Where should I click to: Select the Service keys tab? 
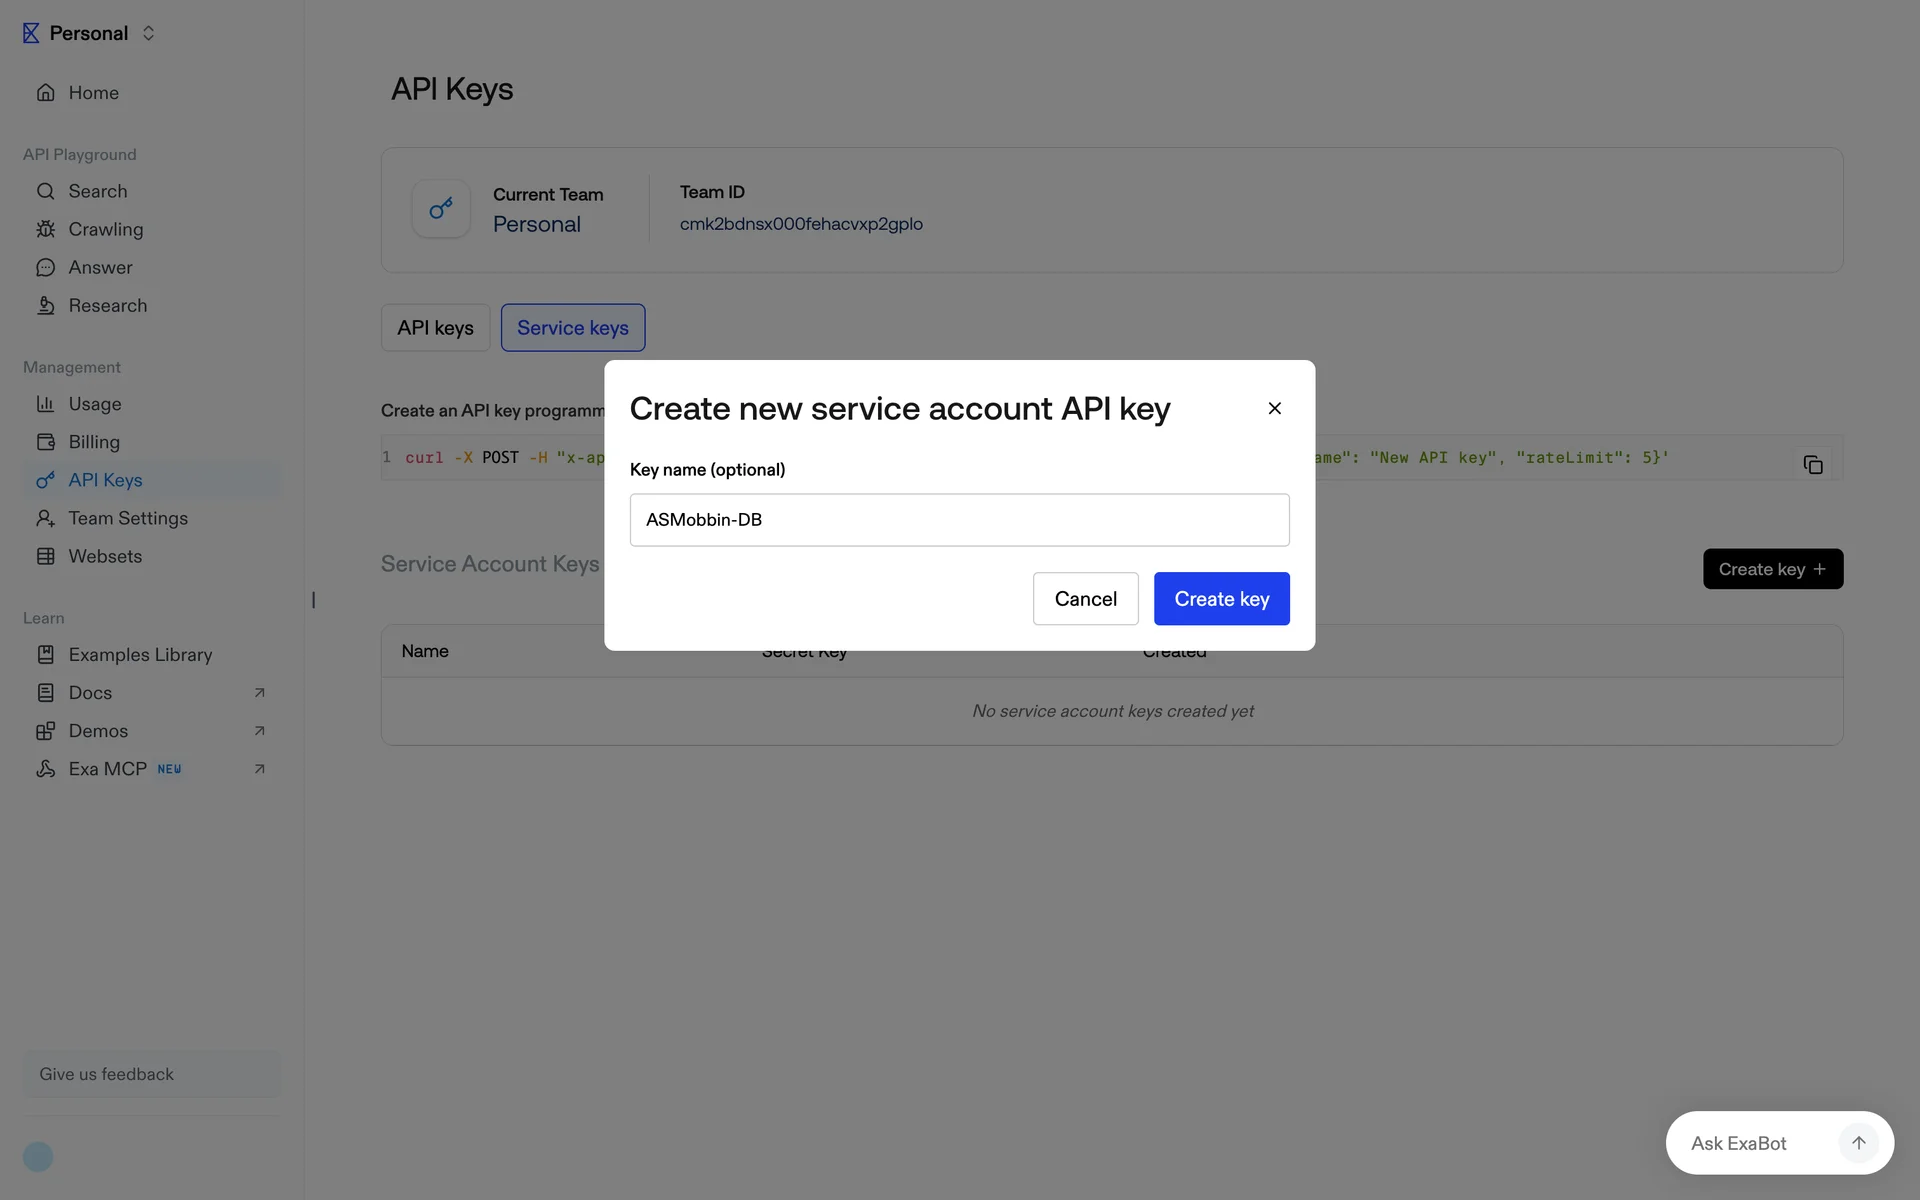pos(572,328)
